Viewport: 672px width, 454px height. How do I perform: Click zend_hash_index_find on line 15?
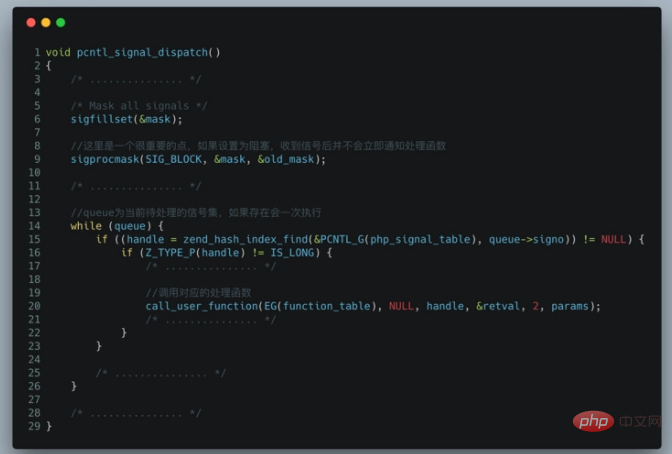246,239
